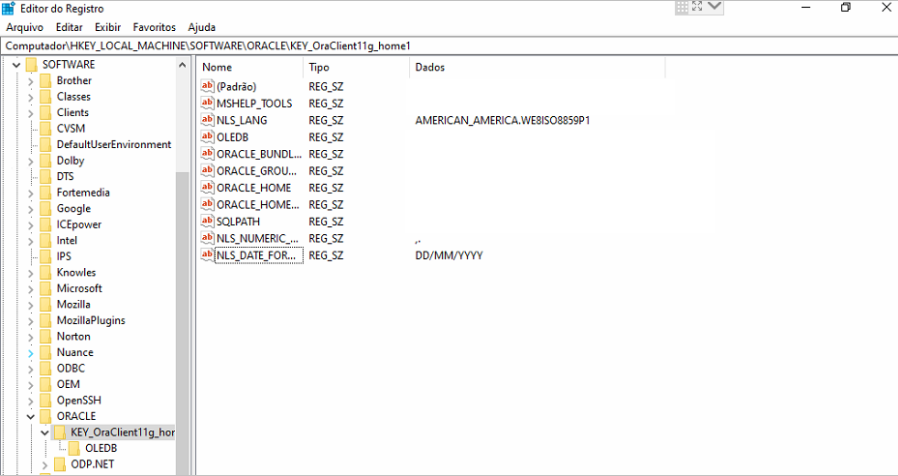Viewport: 898px width, 476px height.
Task: Click the Brother folder icon
Action: tap(45, 81)
